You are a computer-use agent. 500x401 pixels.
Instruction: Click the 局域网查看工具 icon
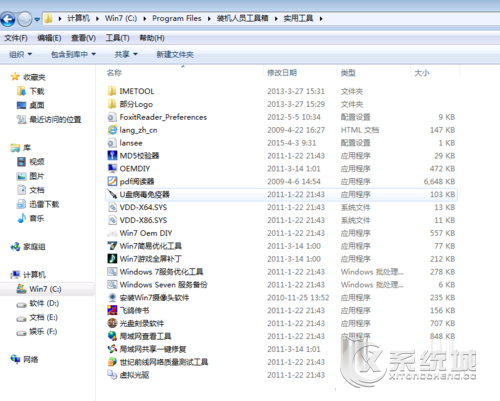tap(112, 336)
